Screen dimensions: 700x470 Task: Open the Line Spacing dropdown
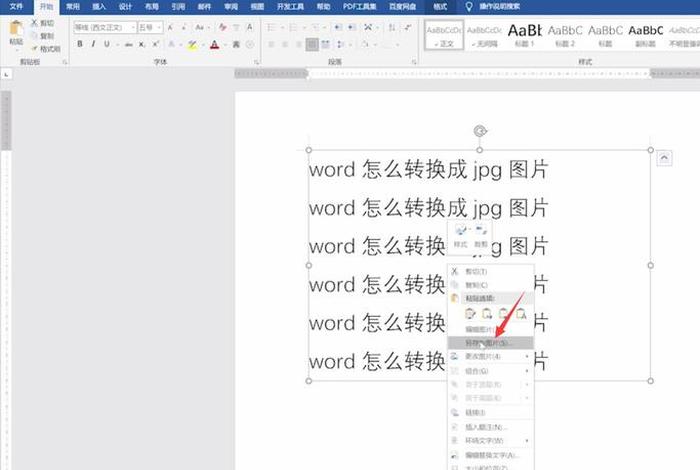pyautogui.click(x=342, y=44)
